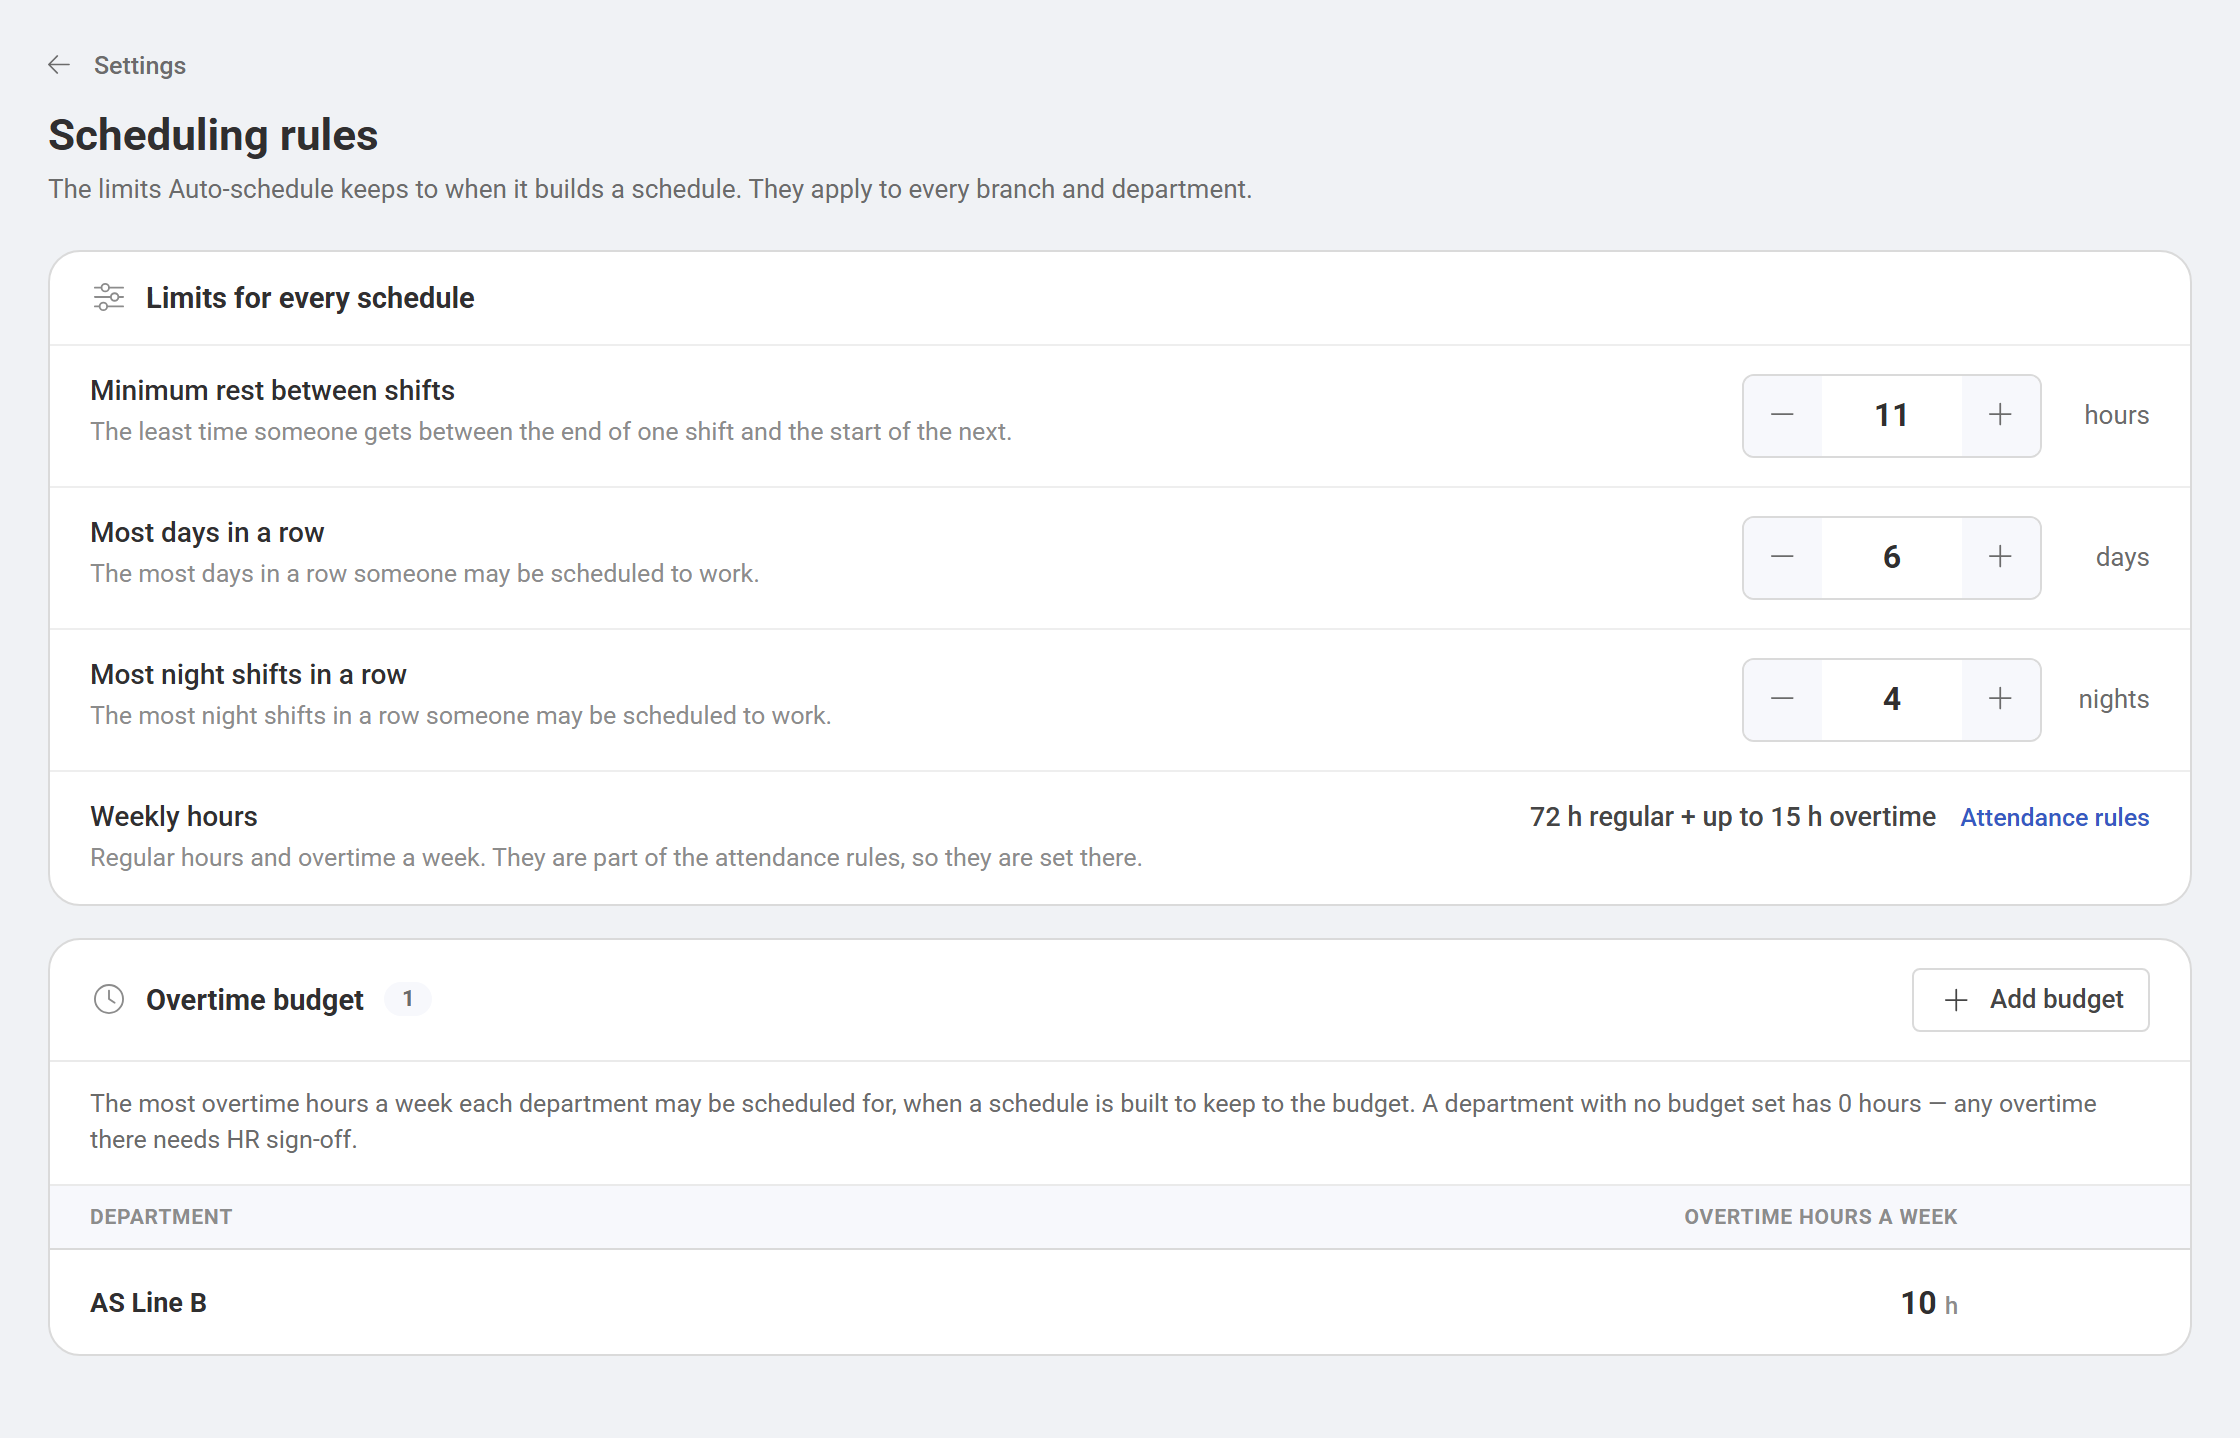Click the OVERTIME HOURS A WEEK column header
2240x1438 pixels.
pyautogui.click(x=1820, y=1217)
